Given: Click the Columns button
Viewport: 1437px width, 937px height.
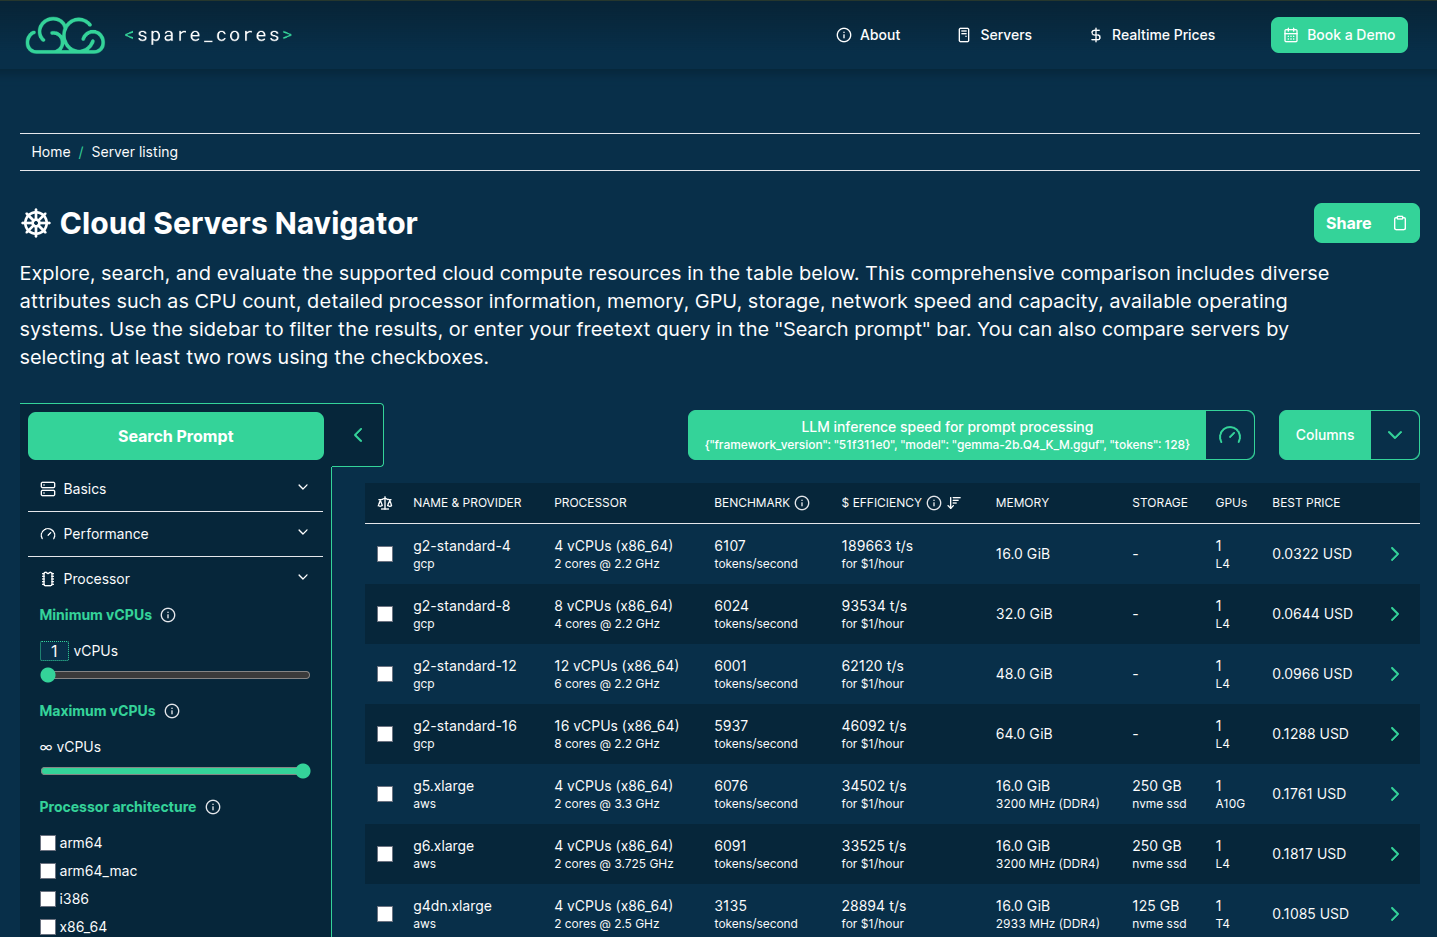Looking at the screenshot, I should [x=1325, y=435].
